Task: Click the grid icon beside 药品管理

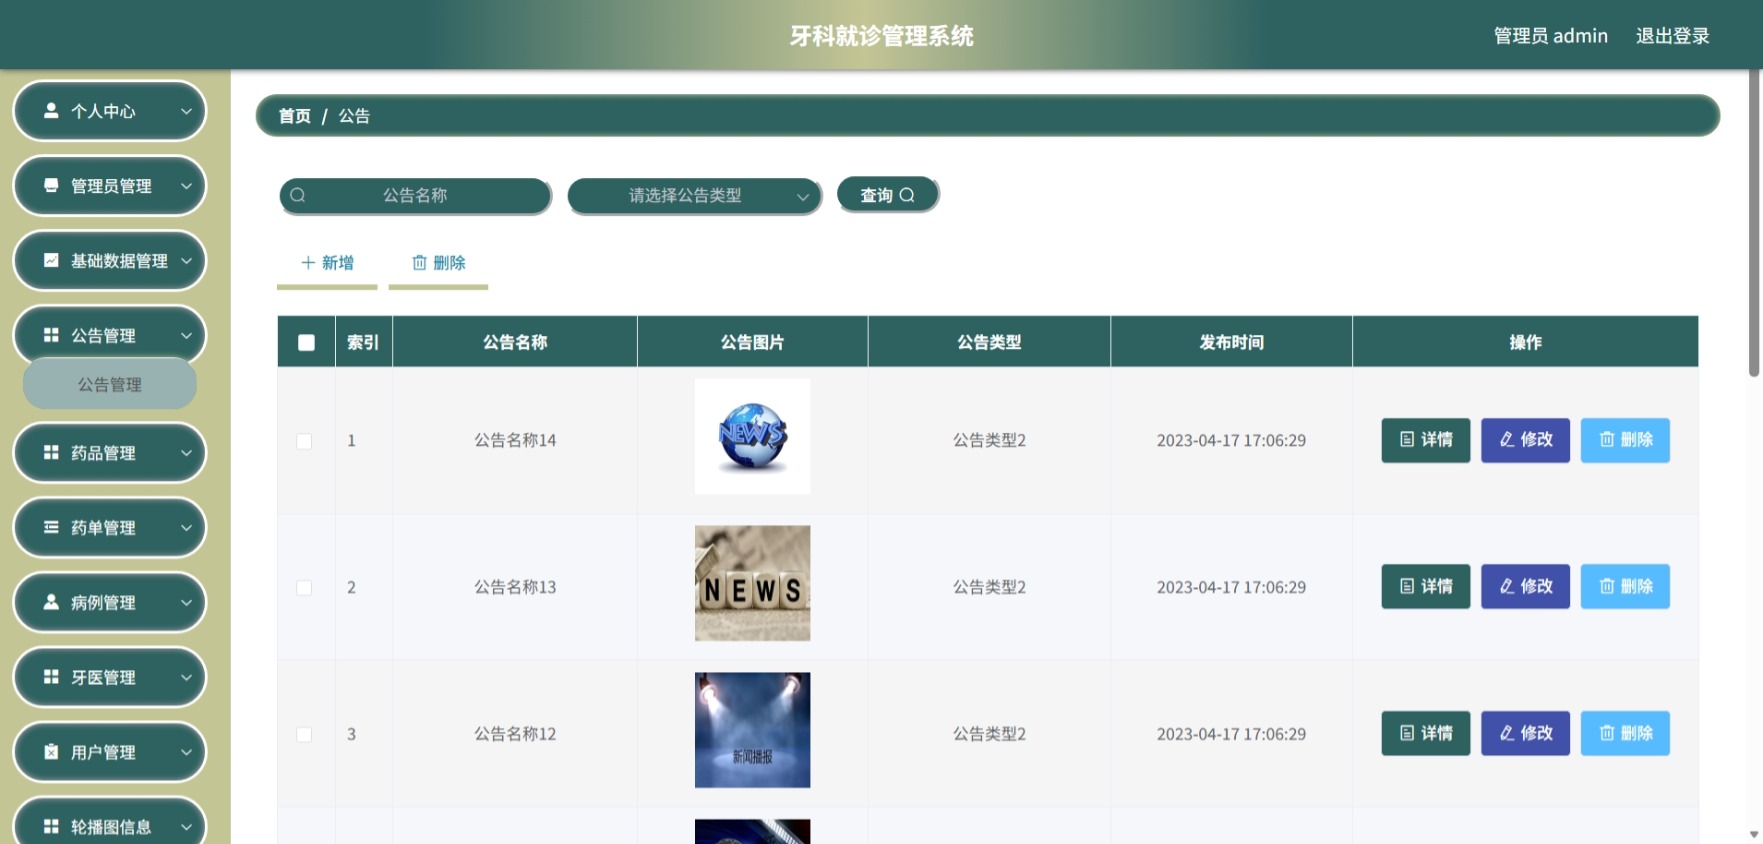Action: pyautogui.click(x=51, y=452)
